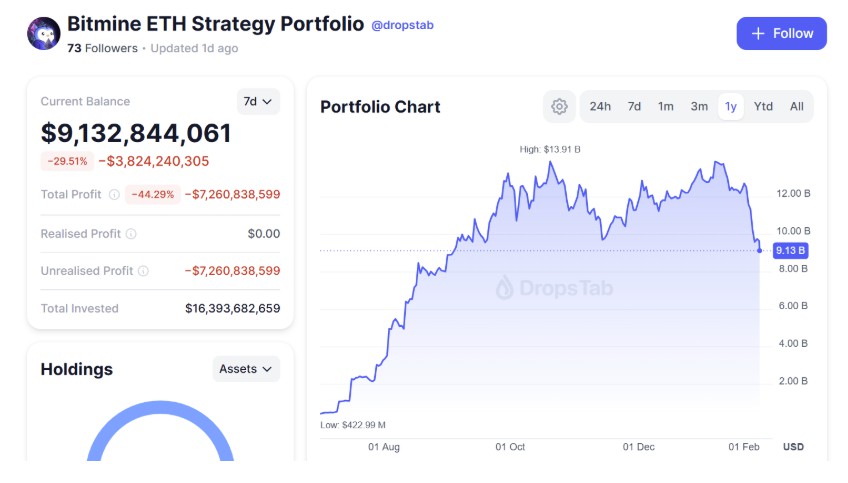848x483 pixels.
Task: Switch chart to Ytd range
Action: click(x=763, y=107)
